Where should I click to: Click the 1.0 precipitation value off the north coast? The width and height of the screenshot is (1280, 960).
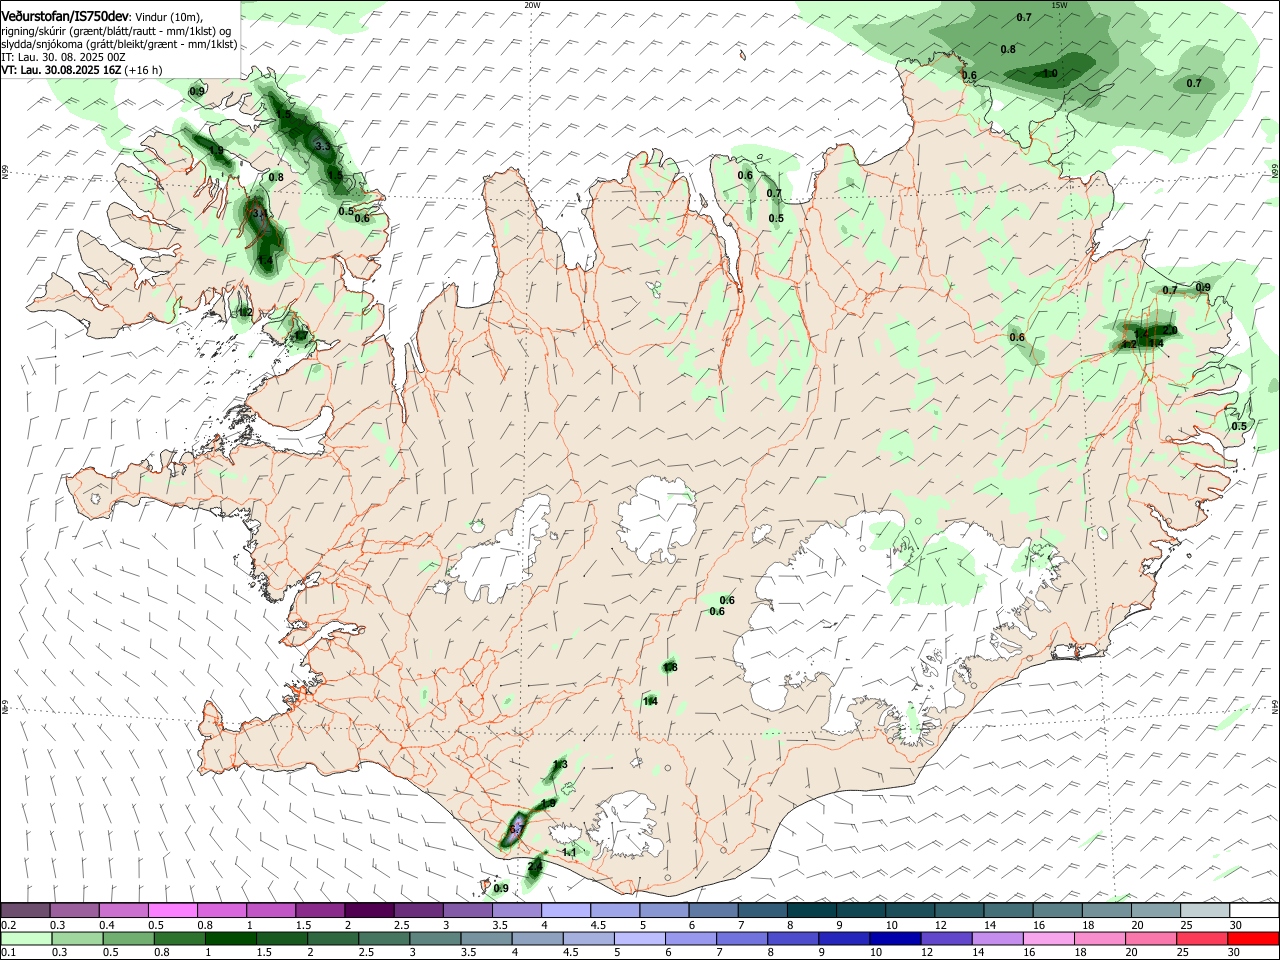[x=1050, y=73]
